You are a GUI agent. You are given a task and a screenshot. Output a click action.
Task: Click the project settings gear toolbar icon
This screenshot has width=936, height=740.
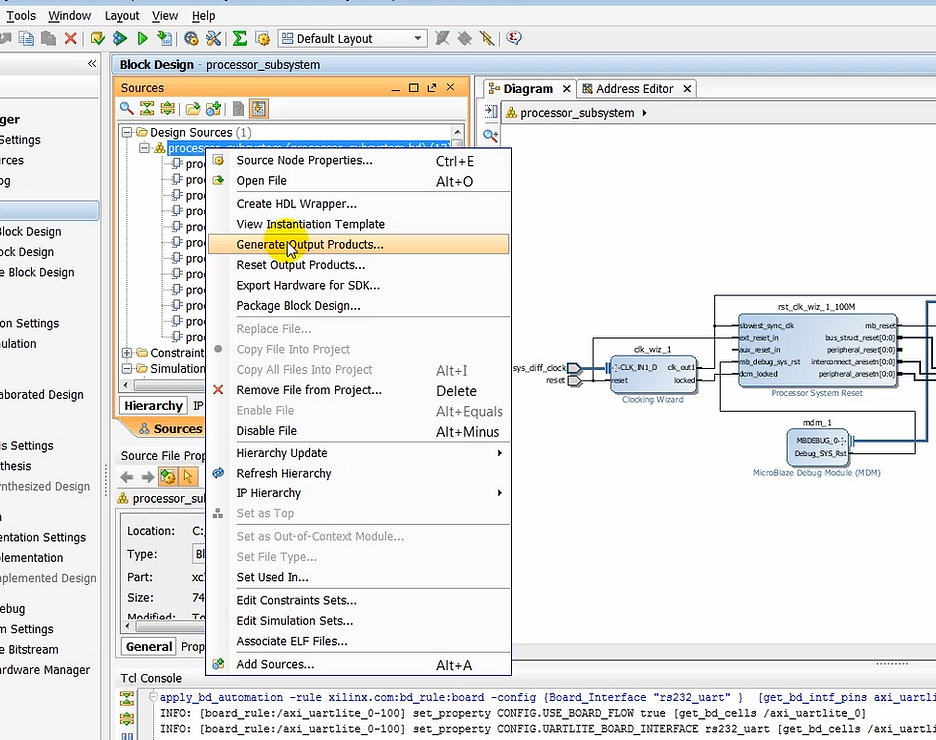pos(191,39)
